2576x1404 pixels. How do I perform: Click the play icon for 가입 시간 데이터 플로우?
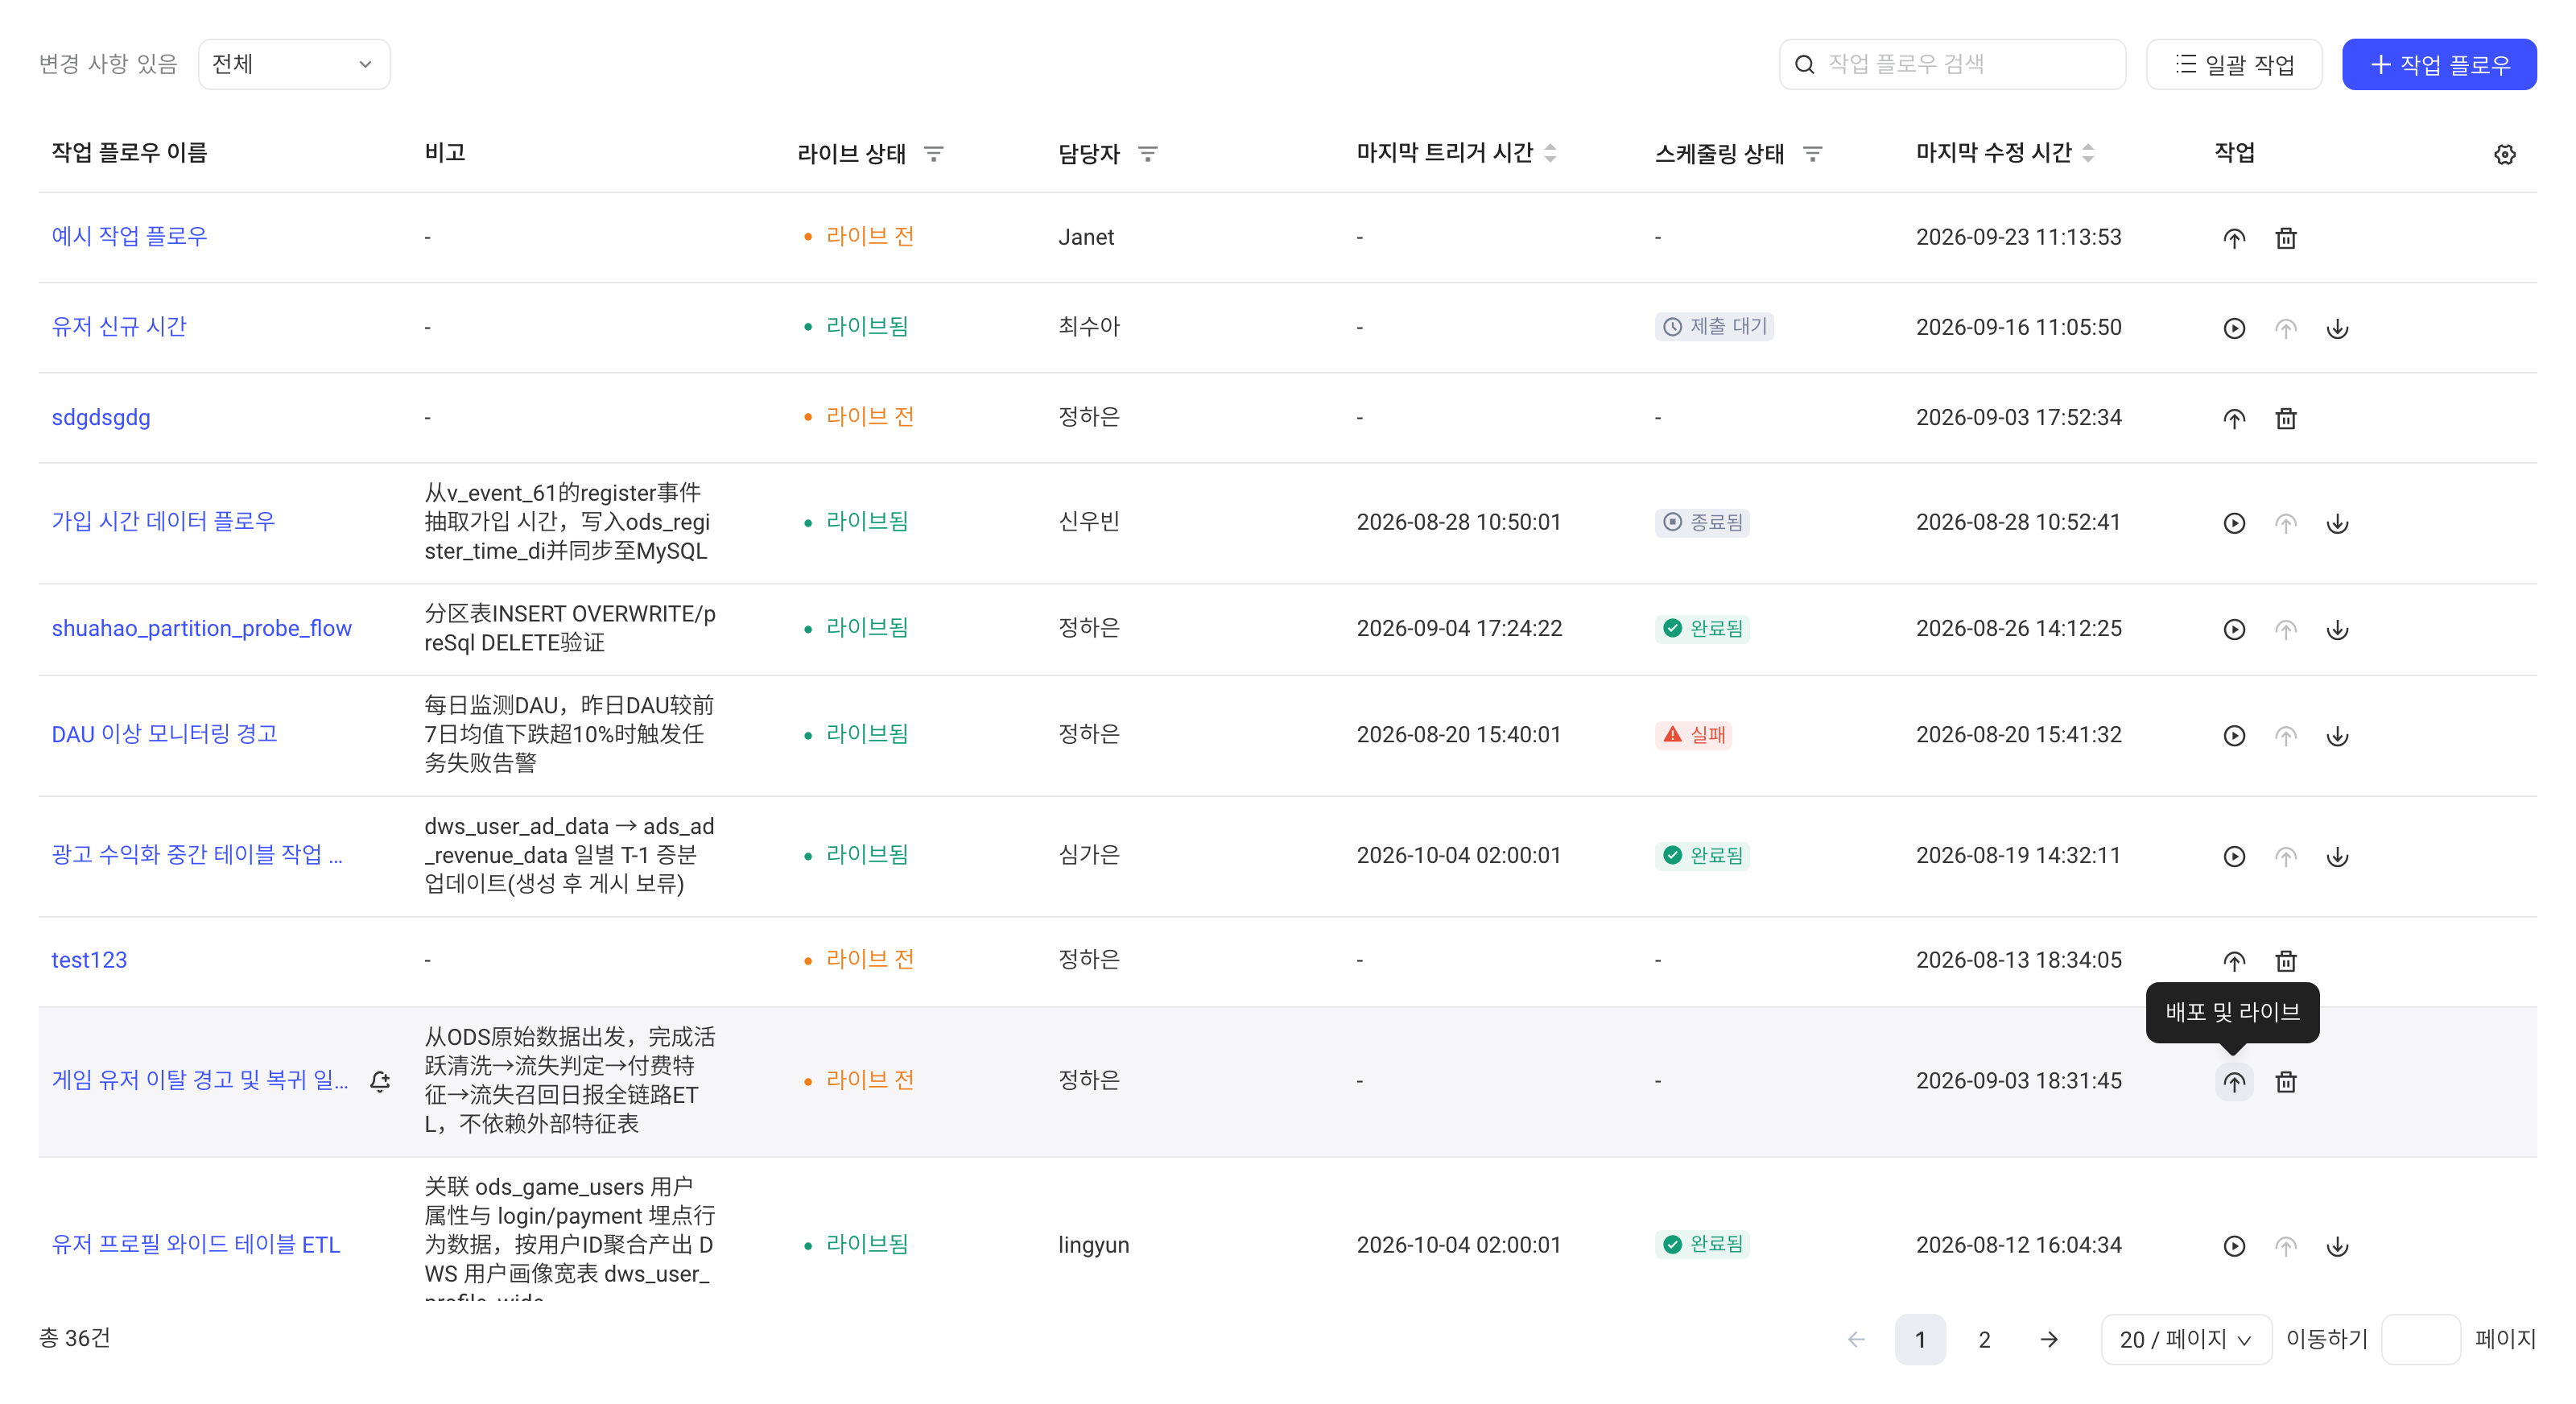pyautogui.click(x=2233, y=523)
